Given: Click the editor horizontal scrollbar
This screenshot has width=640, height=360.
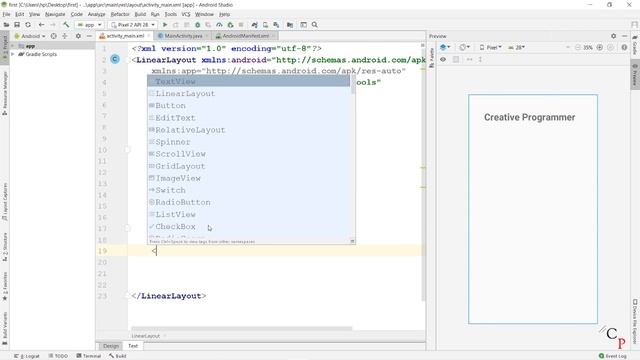Looking at the screenshot, I should coord(242,328).
